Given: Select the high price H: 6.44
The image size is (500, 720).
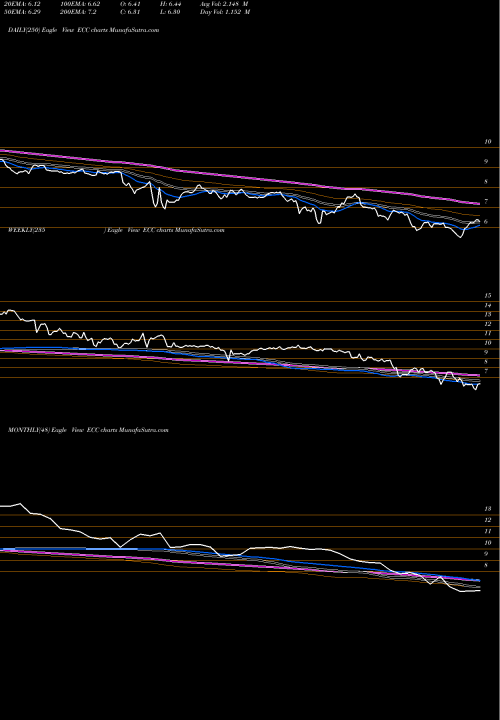Looking at the screenshot, I should (x=172, y=4).
